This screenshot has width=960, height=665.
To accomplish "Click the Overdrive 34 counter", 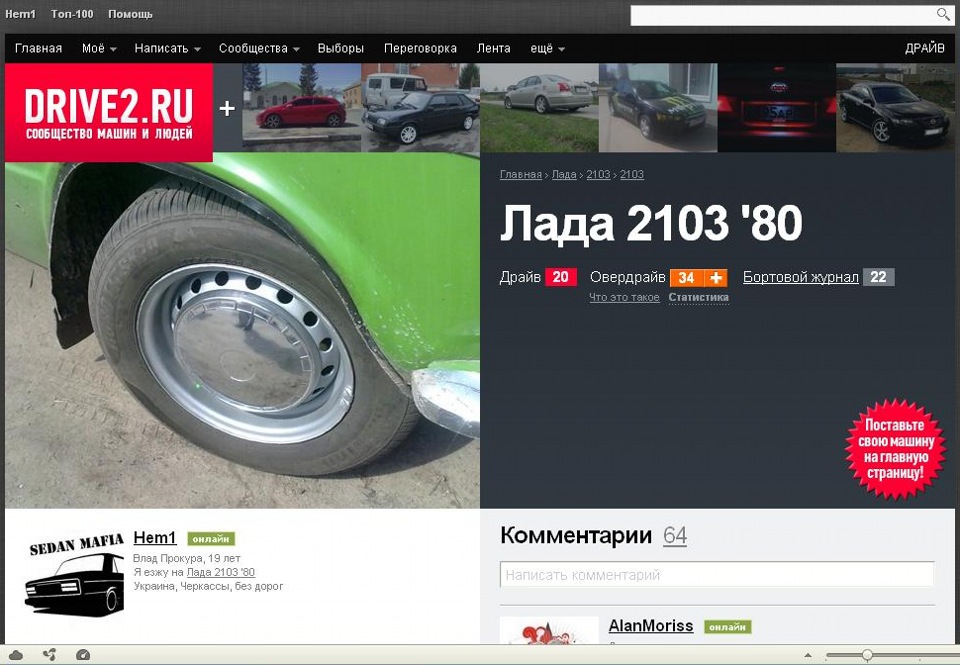I will point(686,277).
